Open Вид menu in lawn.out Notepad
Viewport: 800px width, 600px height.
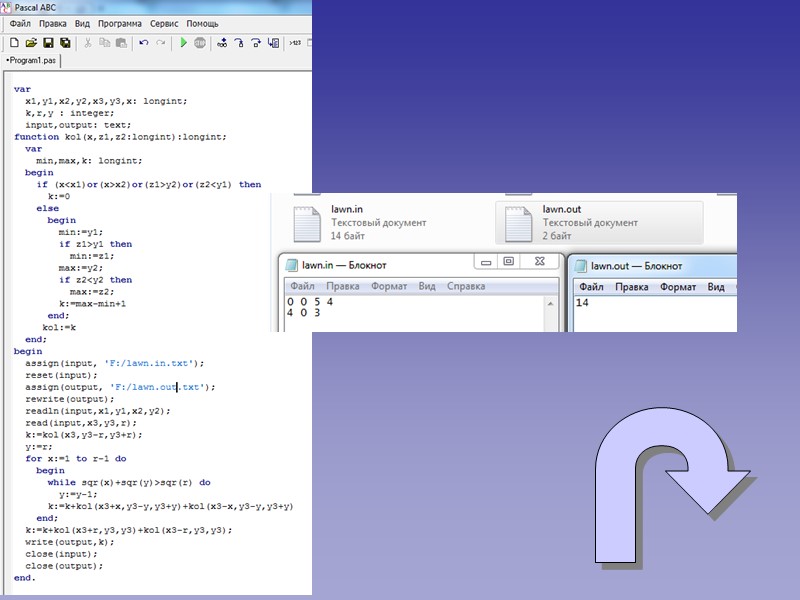716,287
